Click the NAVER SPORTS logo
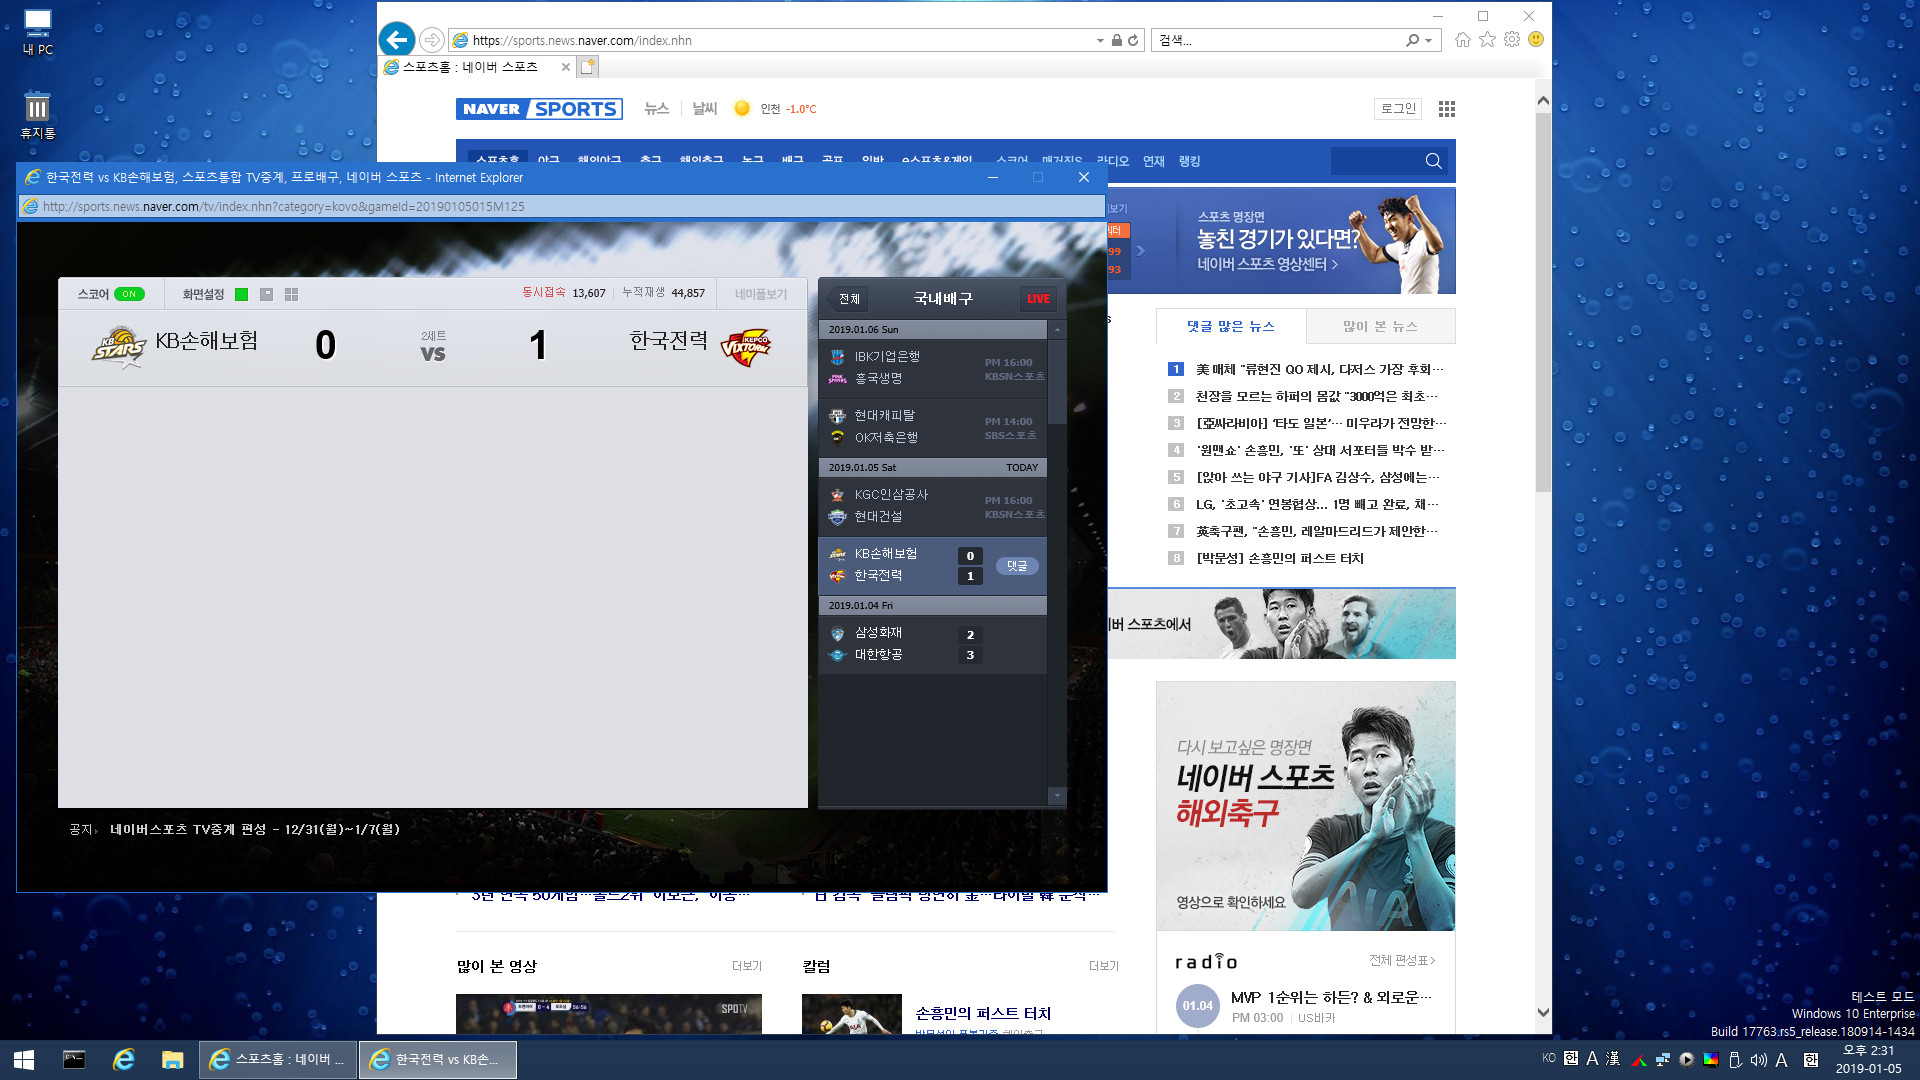This screenshot has height=1080, width=1920. [539, 109]
